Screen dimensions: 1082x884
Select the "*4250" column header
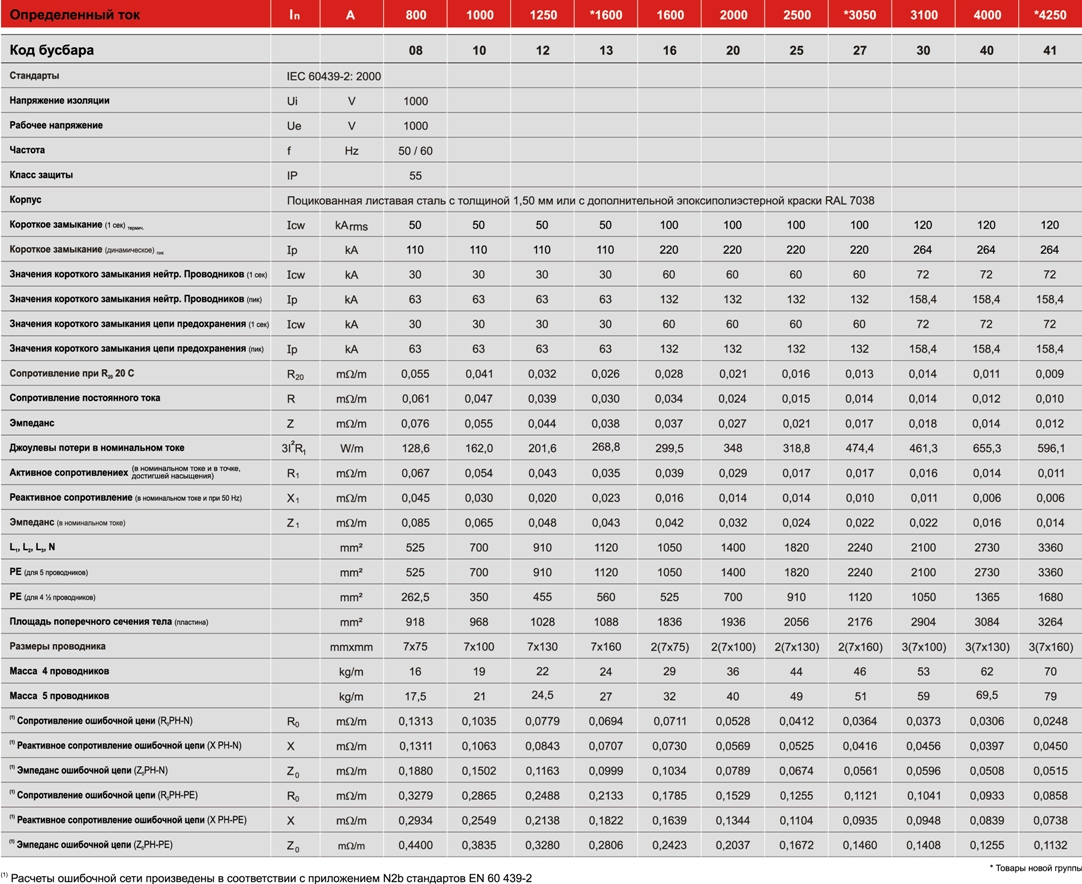click(x=1050, y=14)
